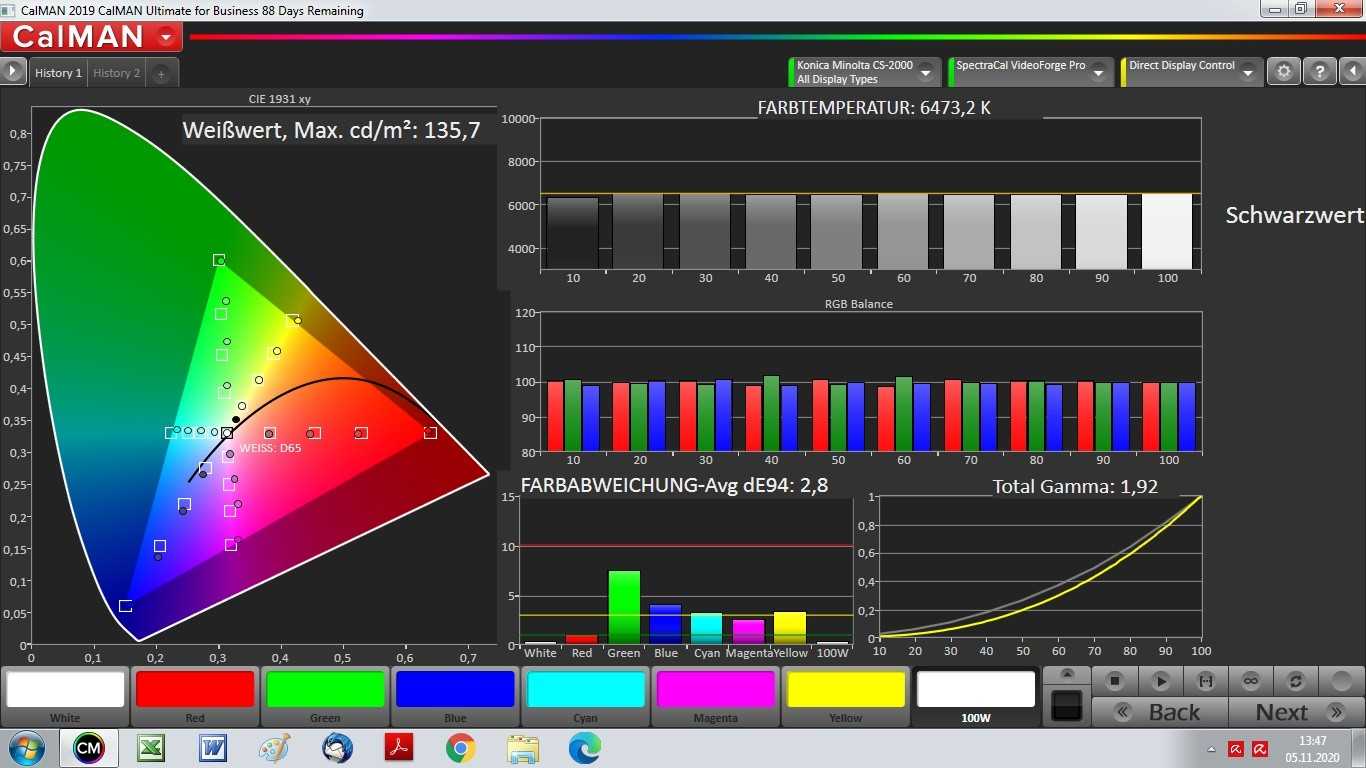Go Back to the previous step
The width and height of the screenshot is (1366, 768).
coord(1158,712)
